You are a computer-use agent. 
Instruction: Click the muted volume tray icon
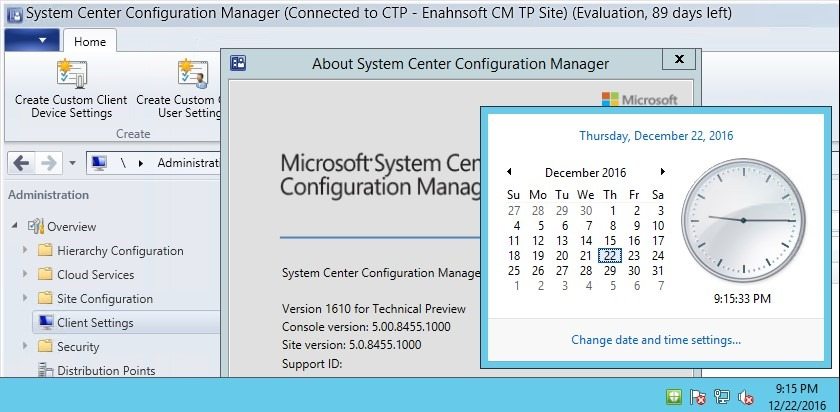click(x=746, y=397)
